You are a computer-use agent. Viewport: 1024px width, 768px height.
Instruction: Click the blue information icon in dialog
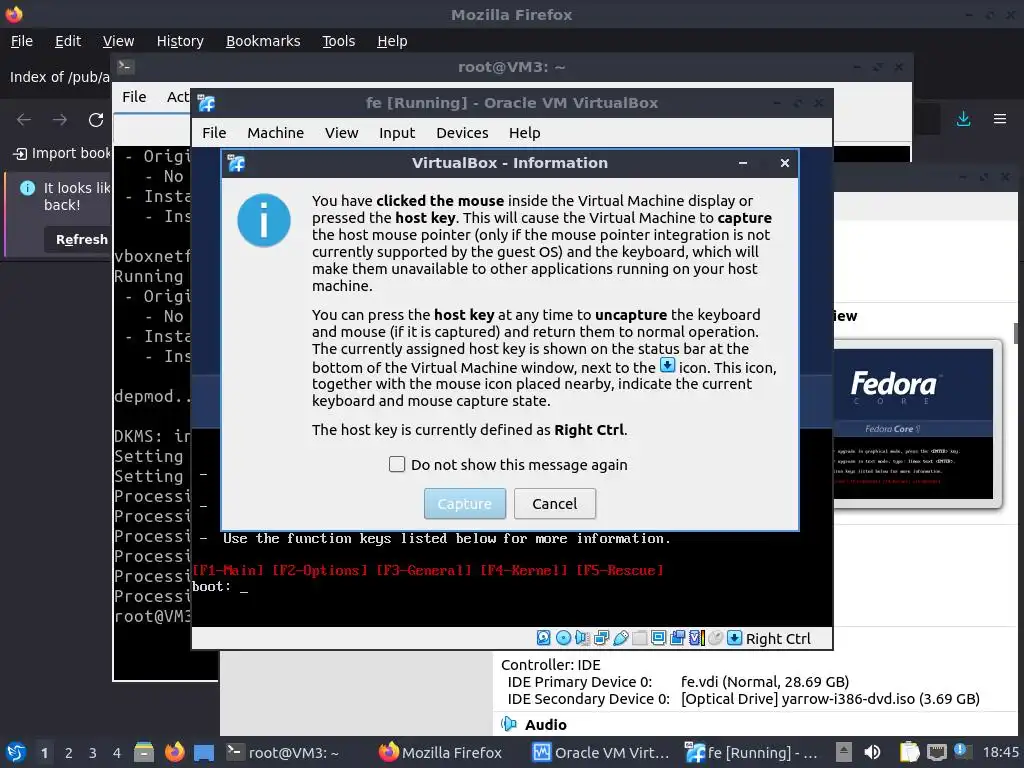pos(264,220)
